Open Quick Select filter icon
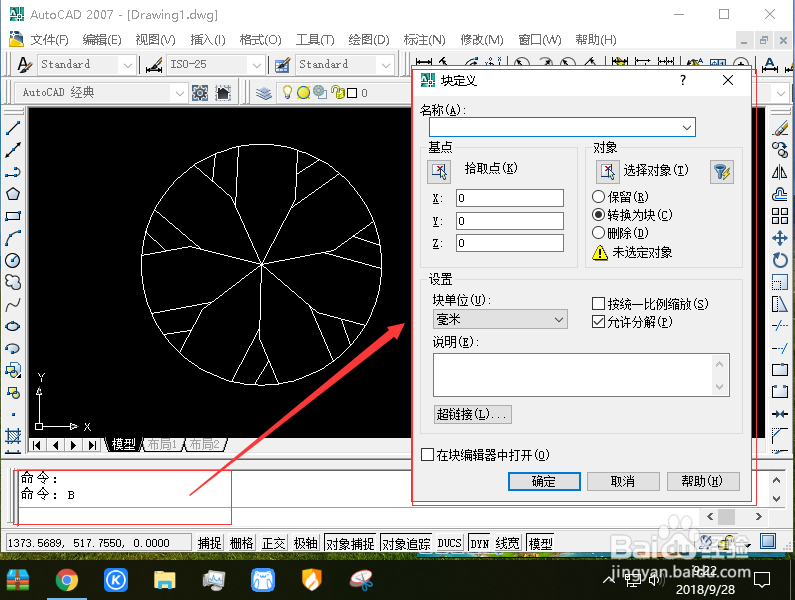This screenshot has width=795, height=600. pos(722,172)
